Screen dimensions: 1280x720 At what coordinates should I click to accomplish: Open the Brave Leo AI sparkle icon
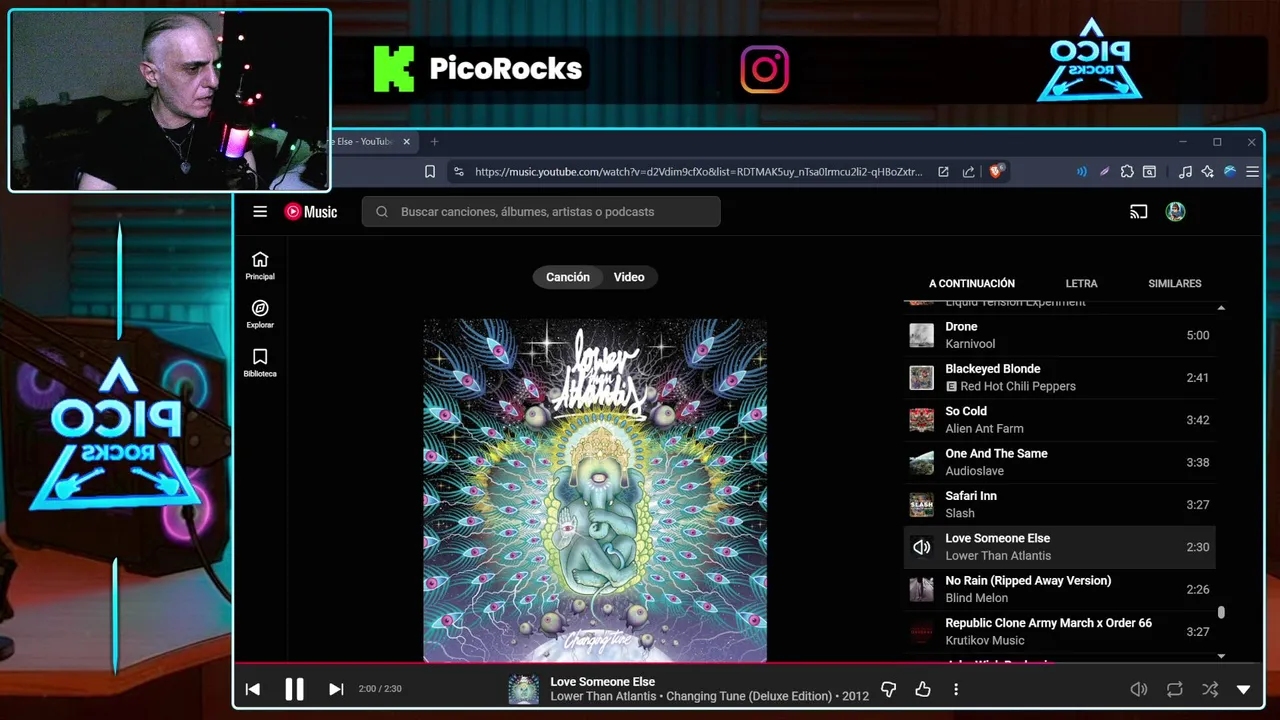click(x=1207, y=172)
